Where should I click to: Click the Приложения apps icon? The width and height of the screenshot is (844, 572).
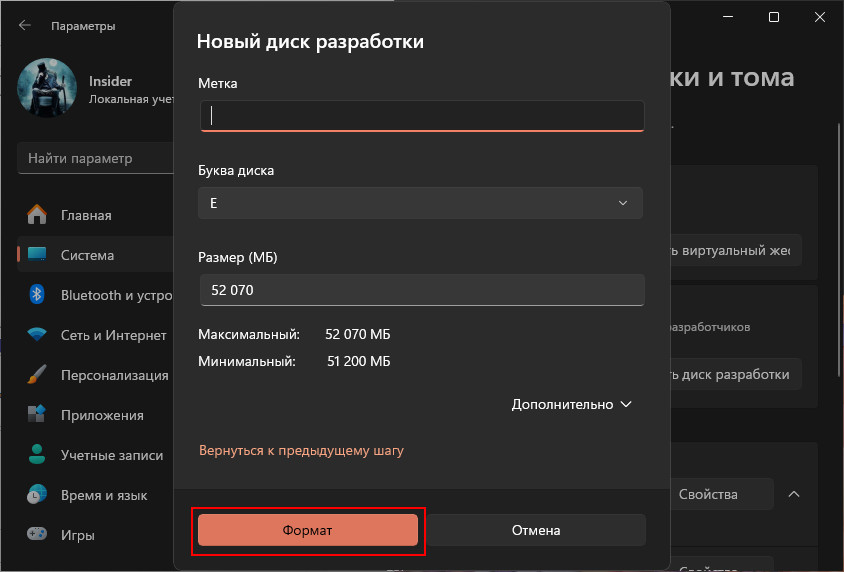[37, 415]
